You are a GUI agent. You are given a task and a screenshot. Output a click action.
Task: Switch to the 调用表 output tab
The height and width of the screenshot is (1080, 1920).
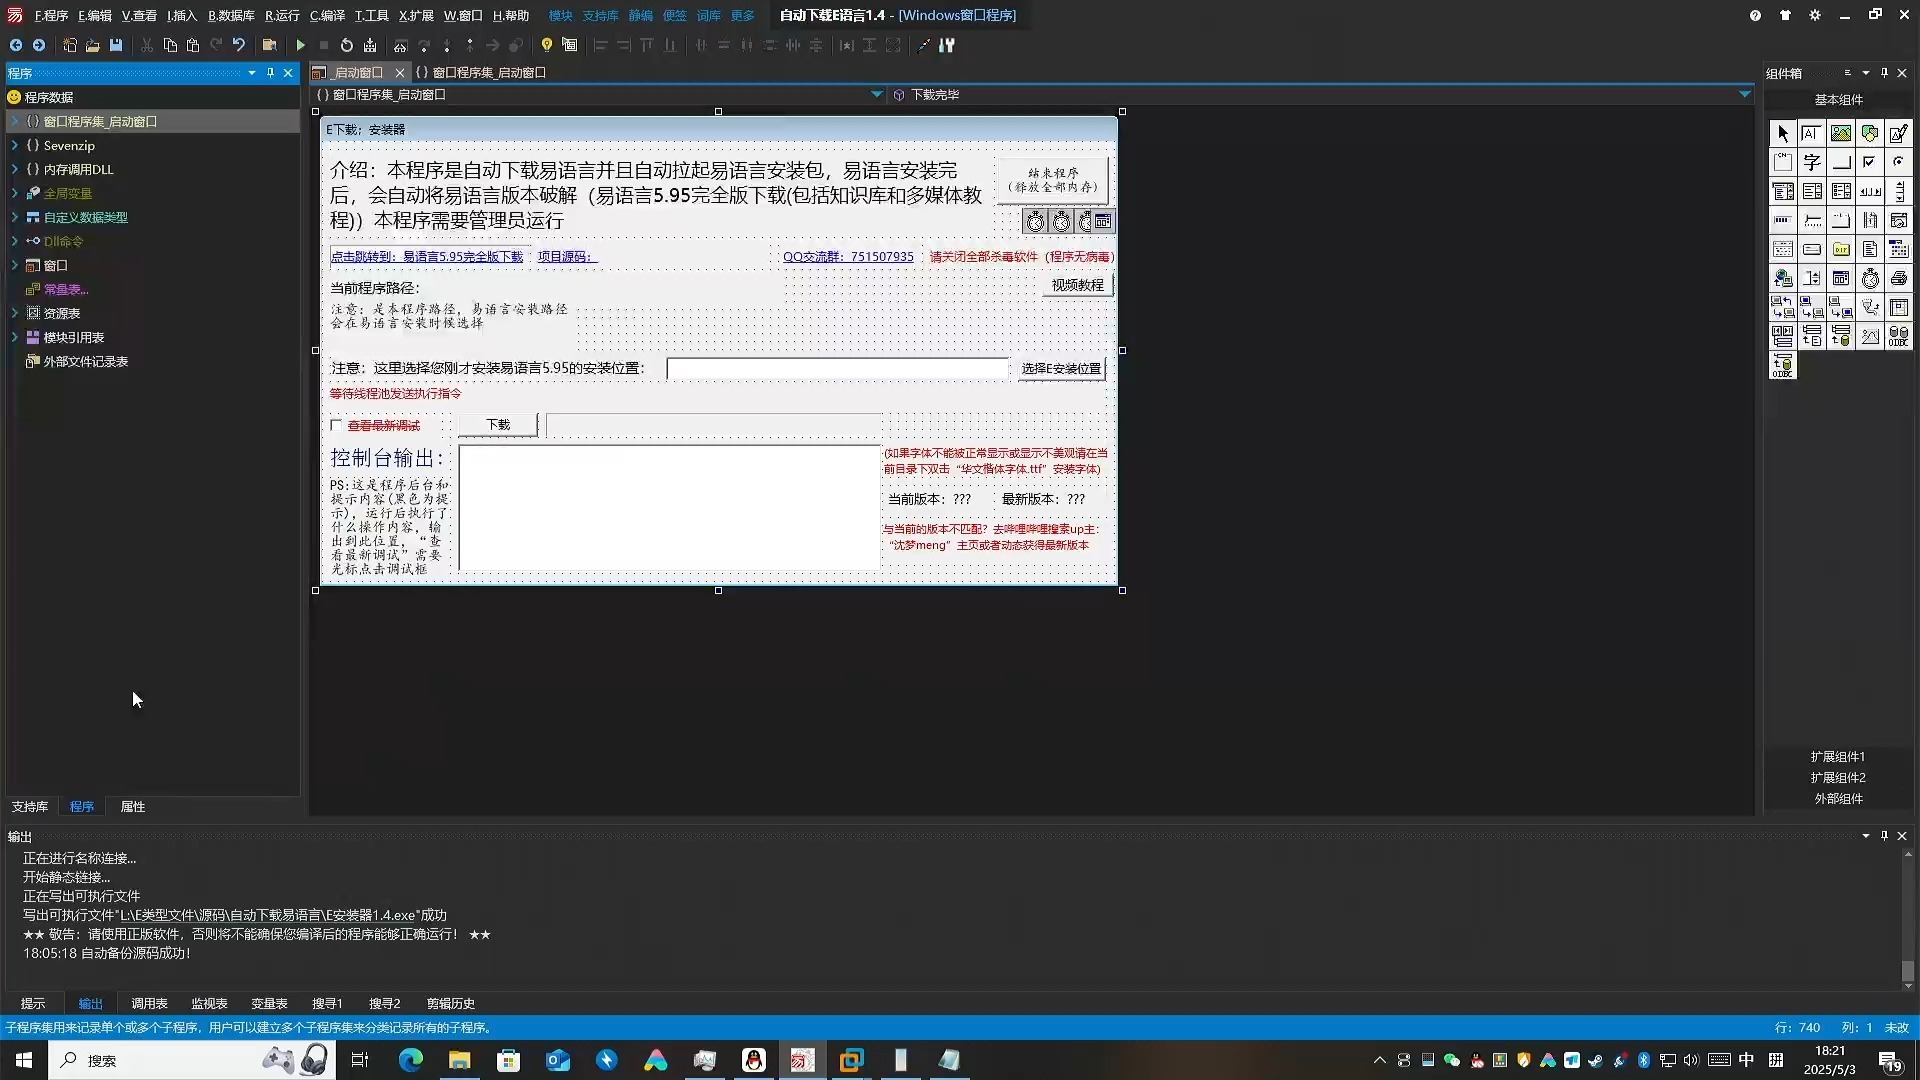point(149,1003)
